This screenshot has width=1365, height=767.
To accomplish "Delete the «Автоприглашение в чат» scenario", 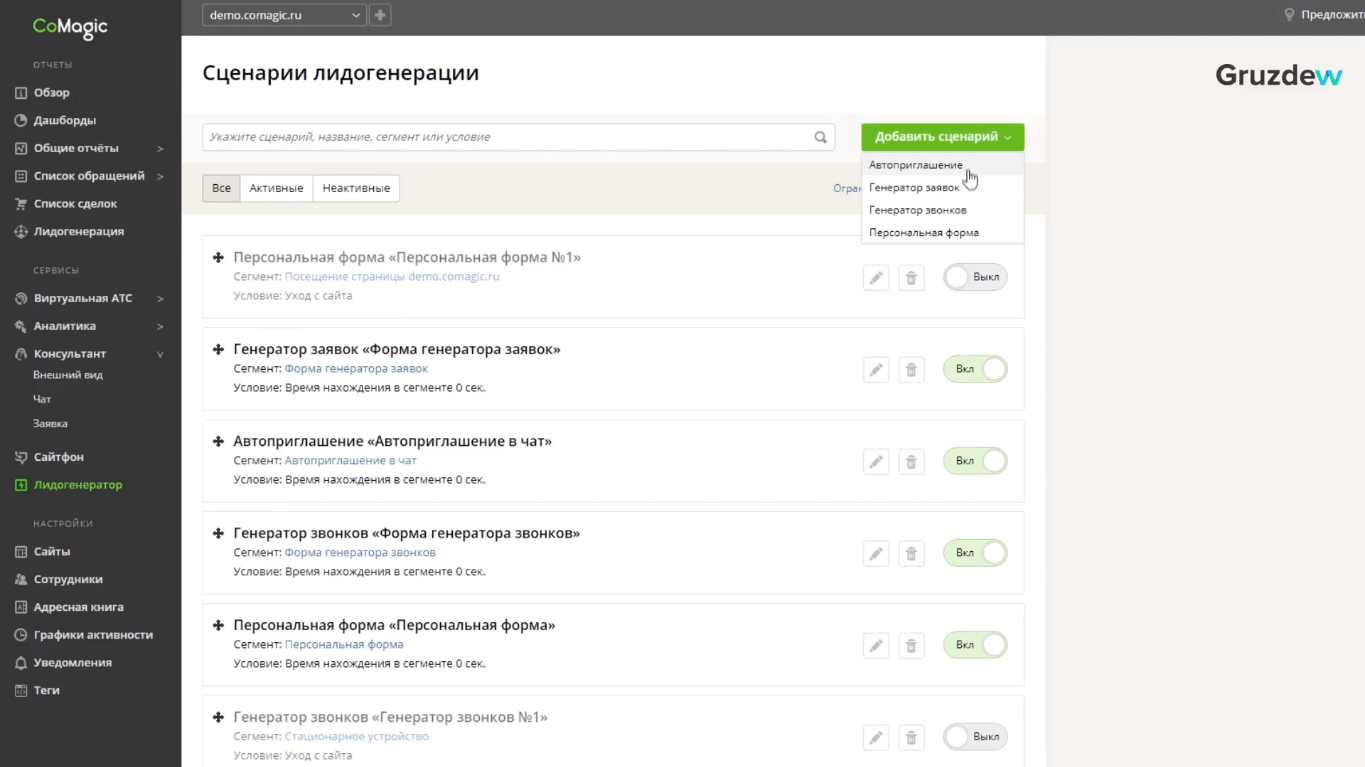I will pyautogui.click(x=911, y=462).
